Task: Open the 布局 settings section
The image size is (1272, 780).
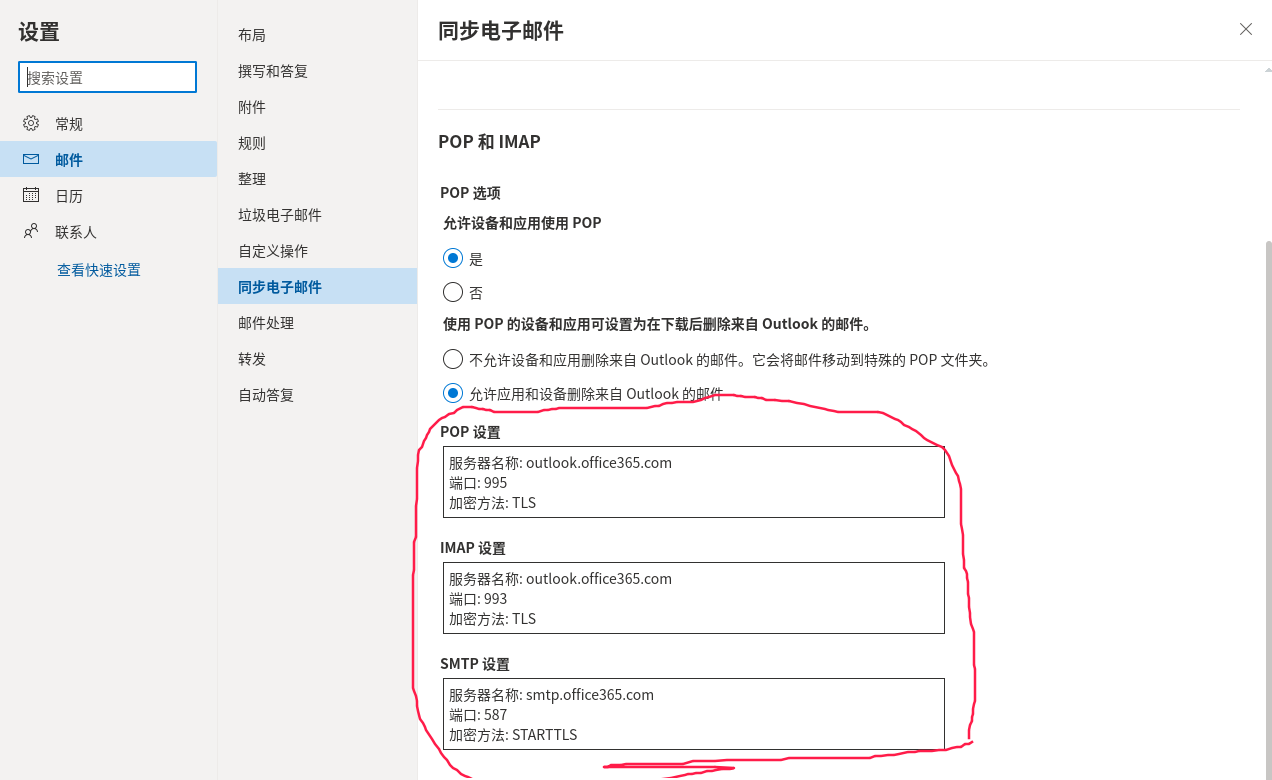Action: 317,35
